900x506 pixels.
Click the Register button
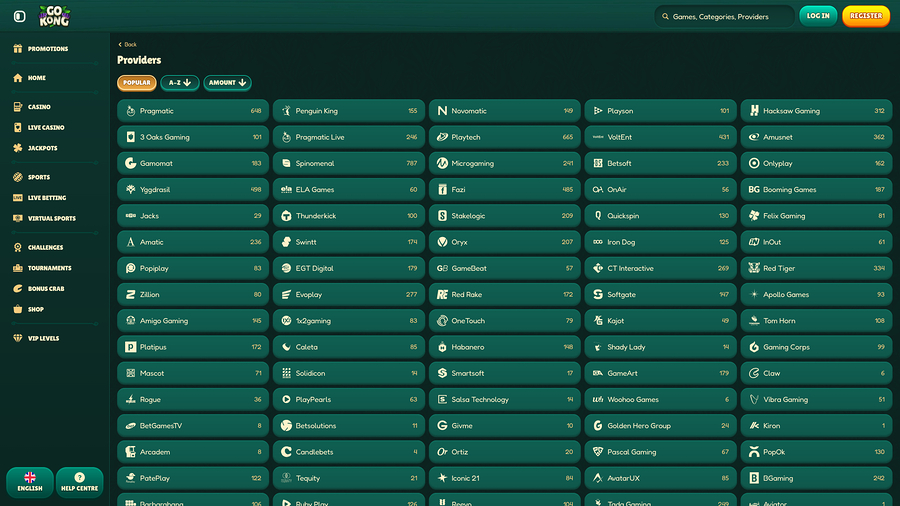coord(866,16)
